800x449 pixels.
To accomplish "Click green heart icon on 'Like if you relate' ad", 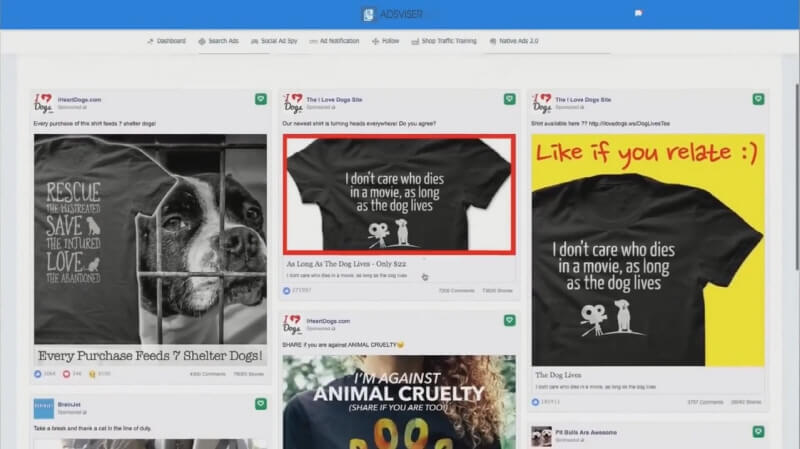I will click(x=758, y=99).
